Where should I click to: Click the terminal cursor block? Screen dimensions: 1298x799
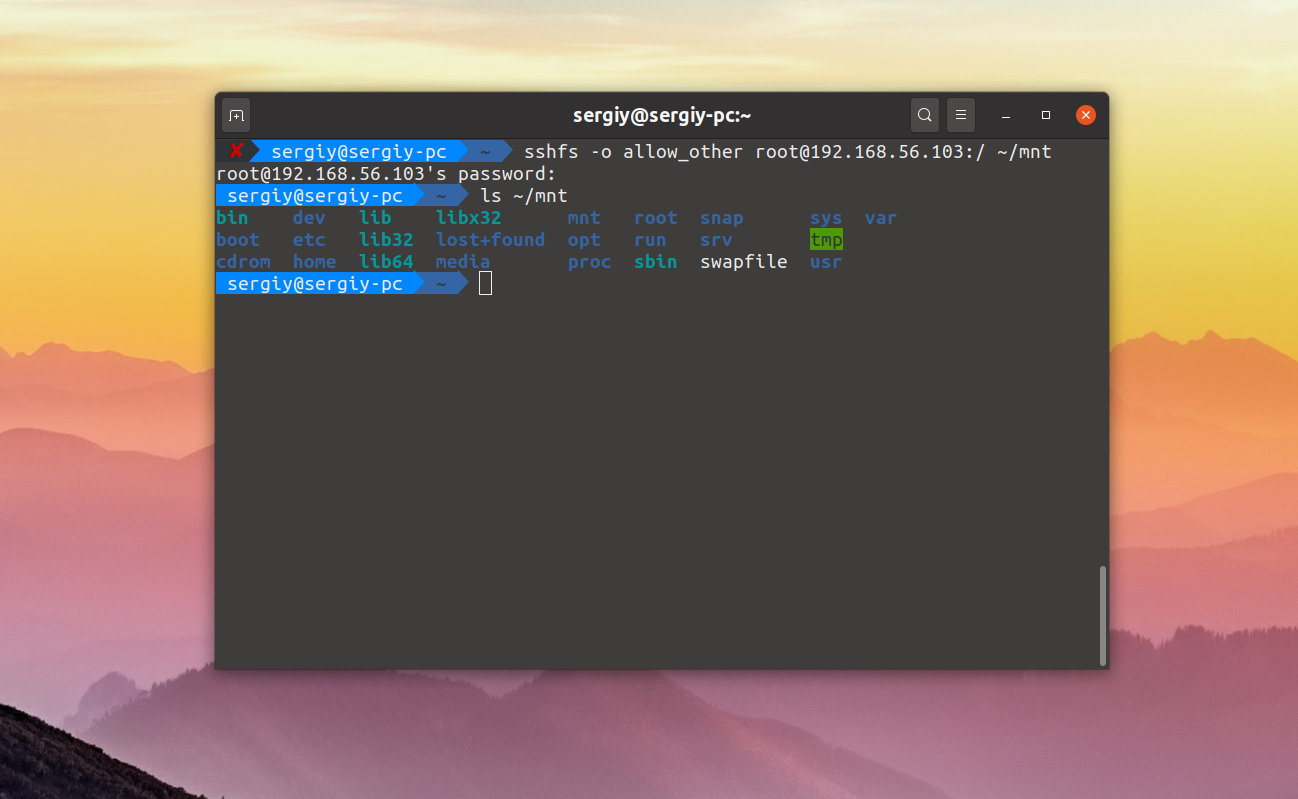pos(485,283)
